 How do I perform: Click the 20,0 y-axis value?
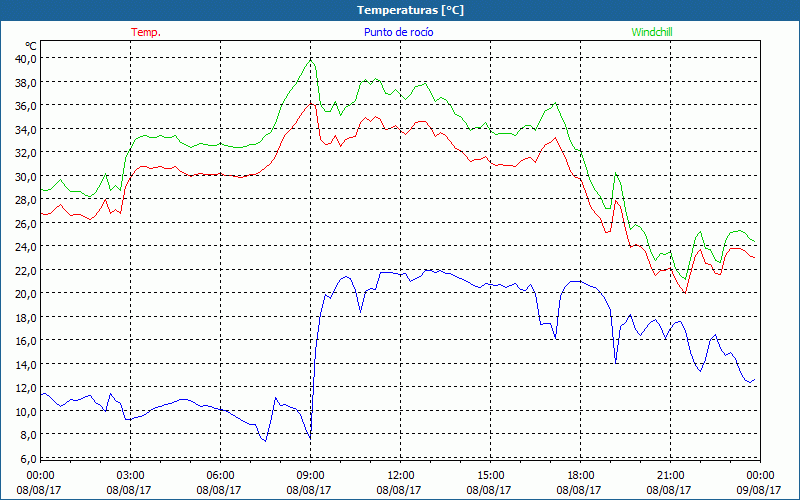[26, 294]
